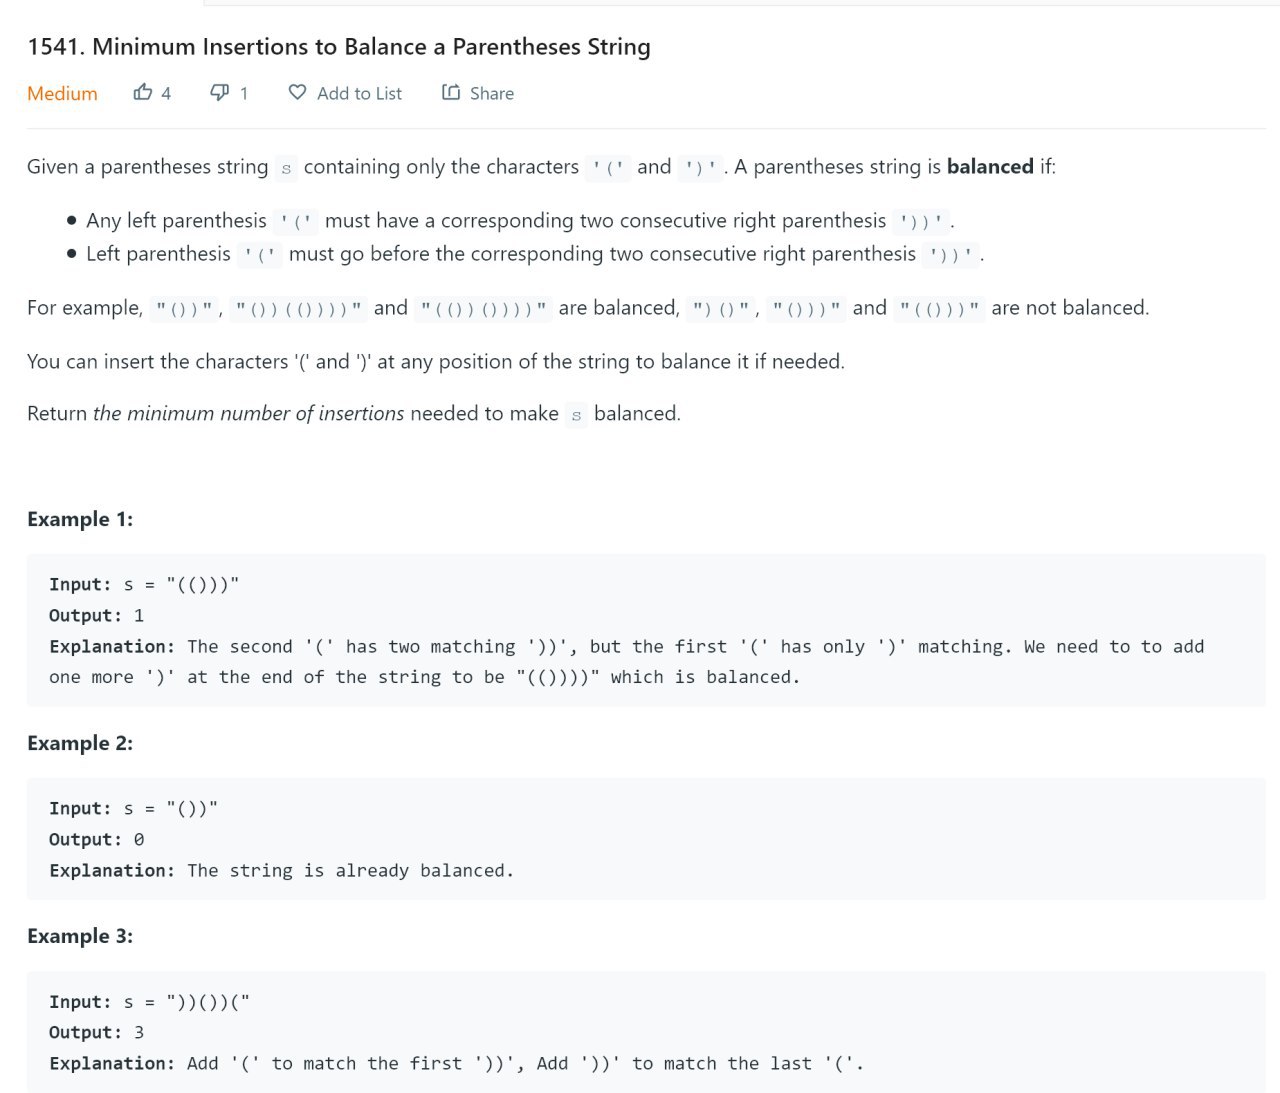This screenshot has height=1093, width=1280.
Task: Click the Example 1 heading
Action: (80, 519)
